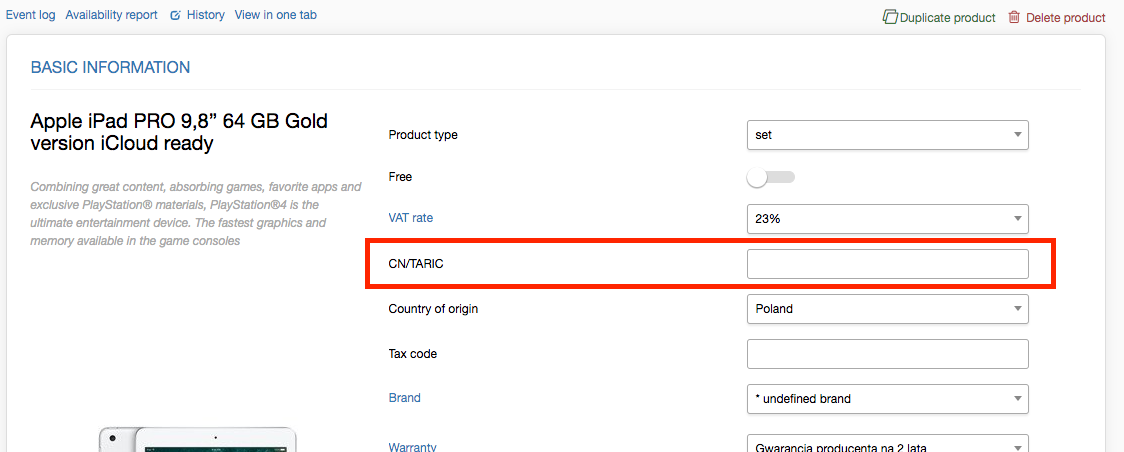Viewport: 1124px width, 452px height.
Task: Open the Event log link
Action: coord(30,14)
